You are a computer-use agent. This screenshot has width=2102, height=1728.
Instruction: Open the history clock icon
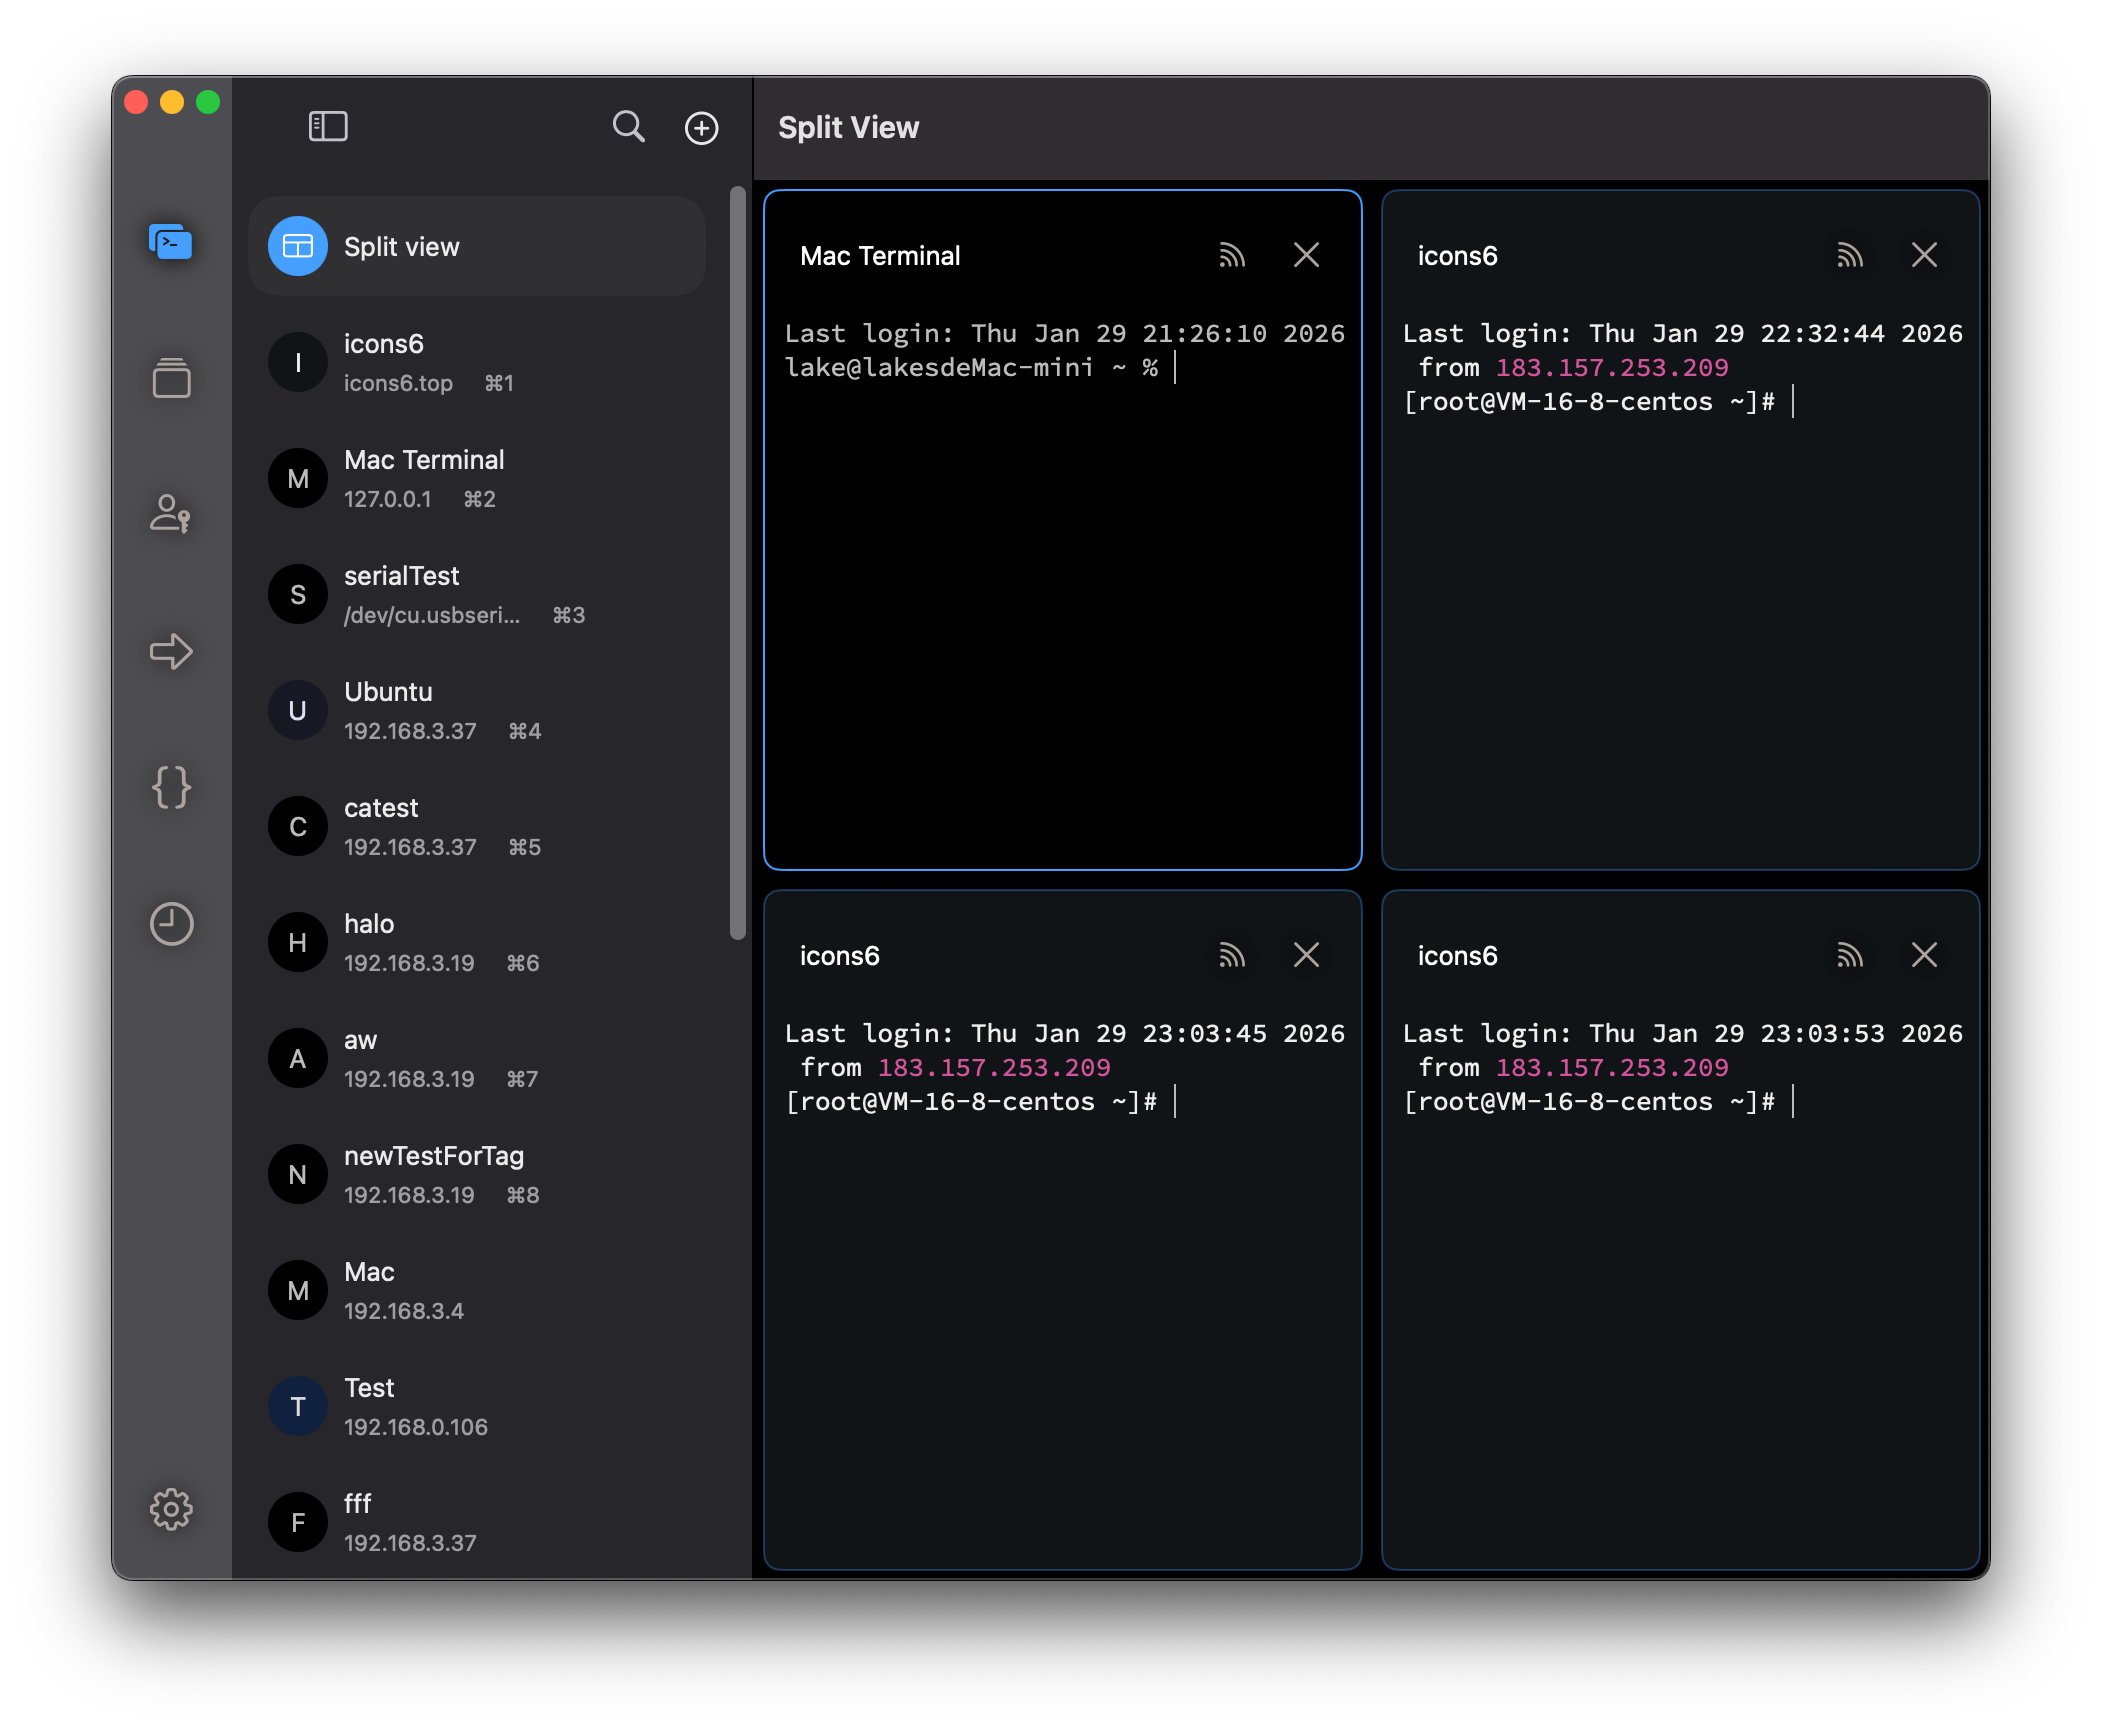tap(171, 924)
